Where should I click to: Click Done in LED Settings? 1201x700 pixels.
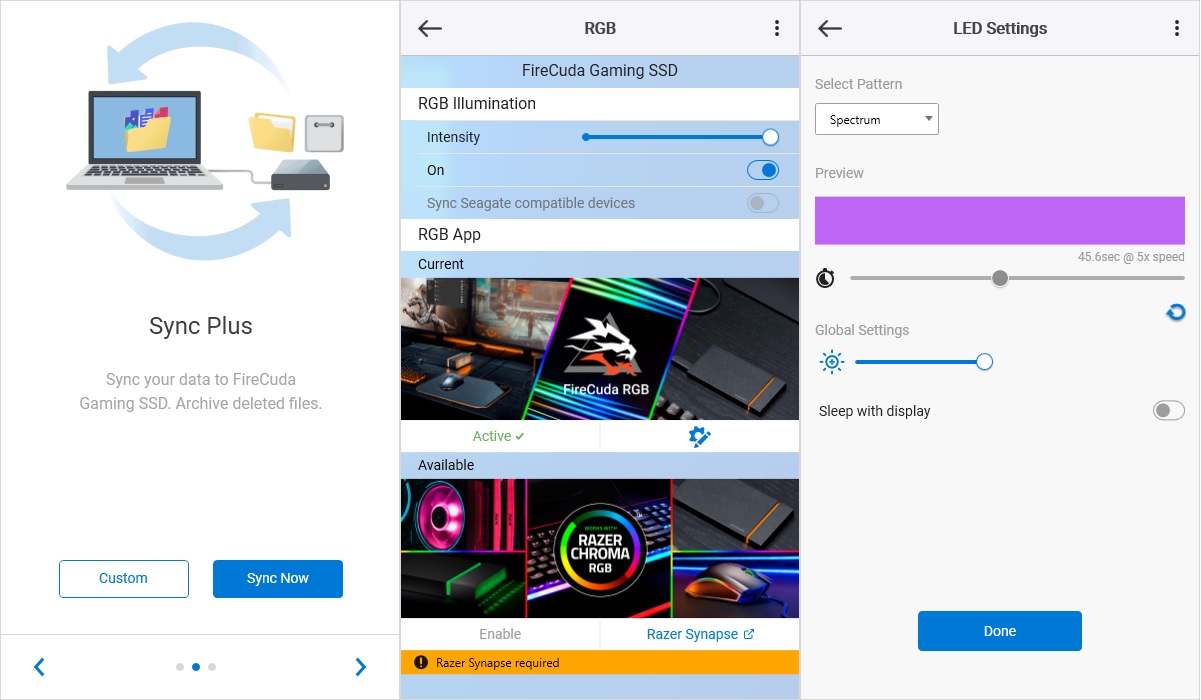click(1000, 631)
